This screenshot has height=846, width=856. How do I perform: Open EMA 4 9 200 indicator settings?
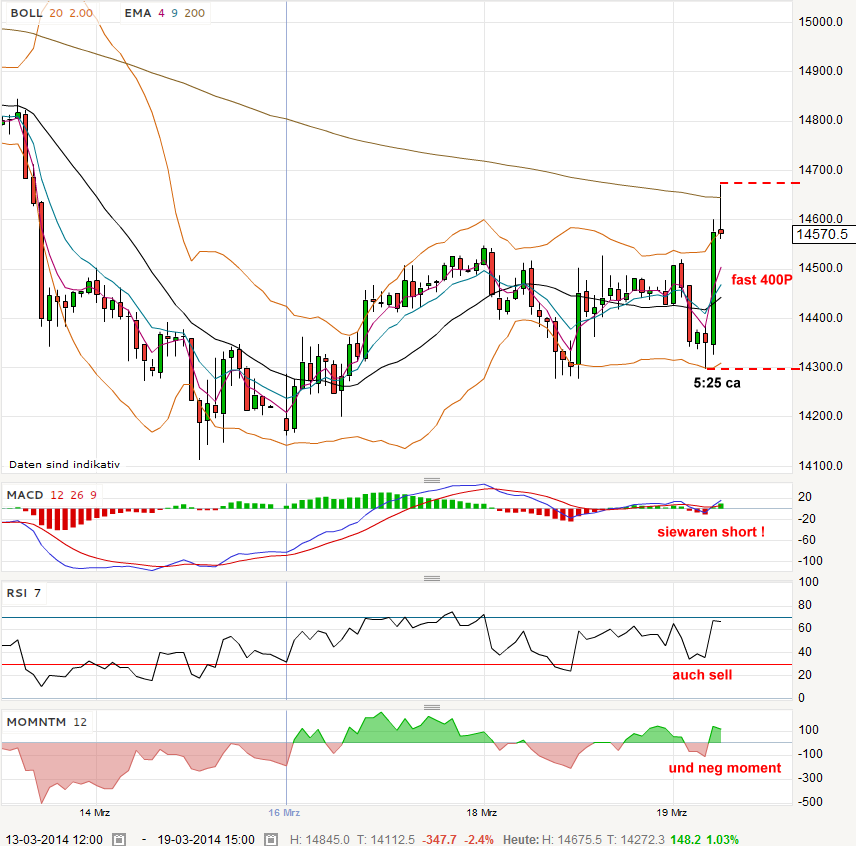165,13
